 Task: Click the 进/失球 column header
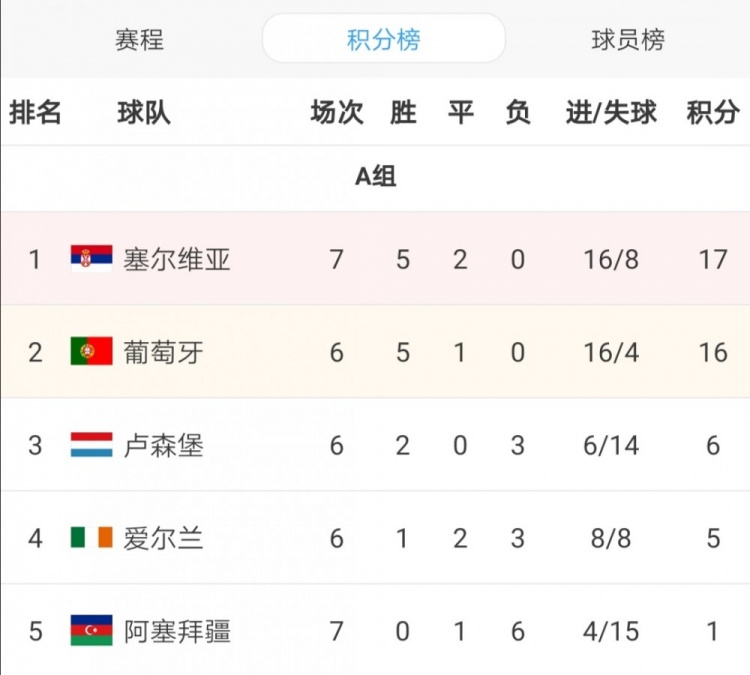(611, 112)
